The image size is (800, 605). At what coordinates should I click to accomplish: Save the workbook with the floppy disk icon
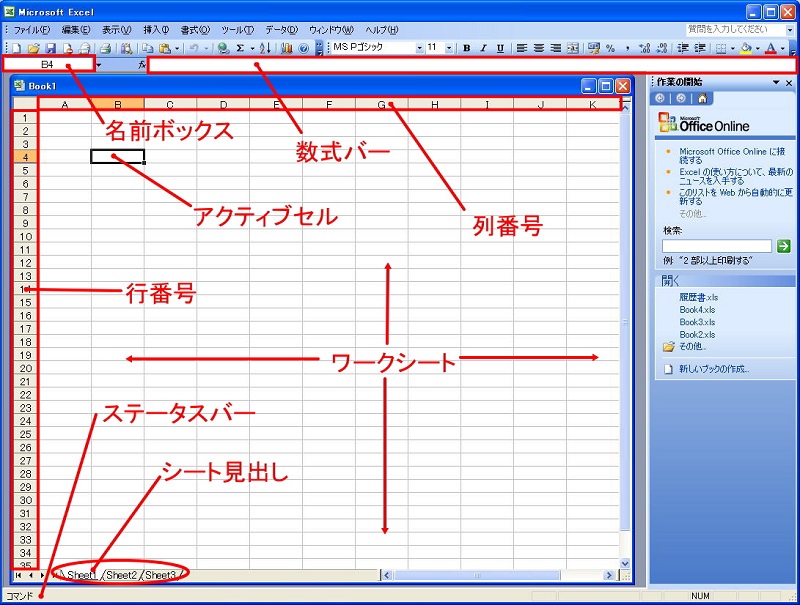click(x=51, y=48)
